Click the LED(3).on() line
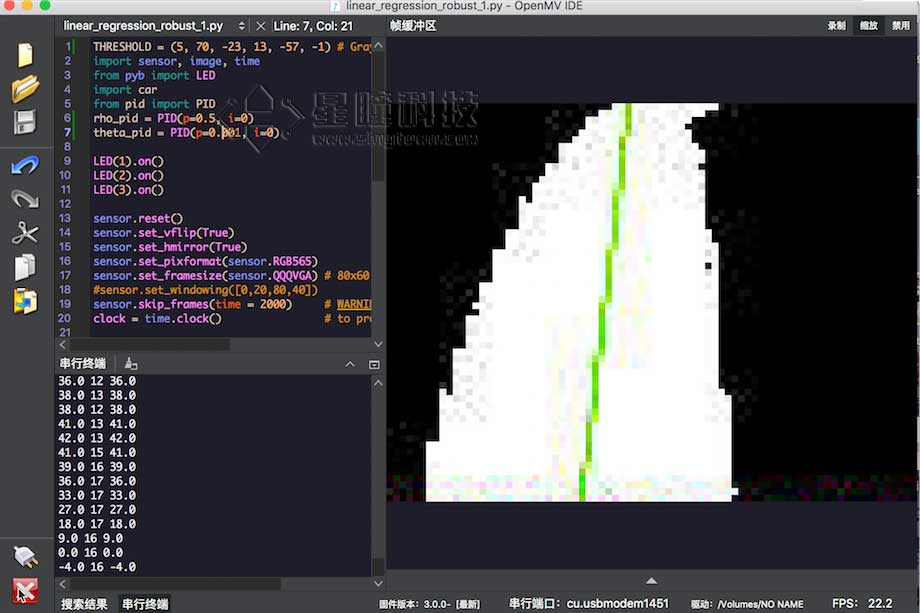This screenshot has height=613, width=920. click(128, 189)
